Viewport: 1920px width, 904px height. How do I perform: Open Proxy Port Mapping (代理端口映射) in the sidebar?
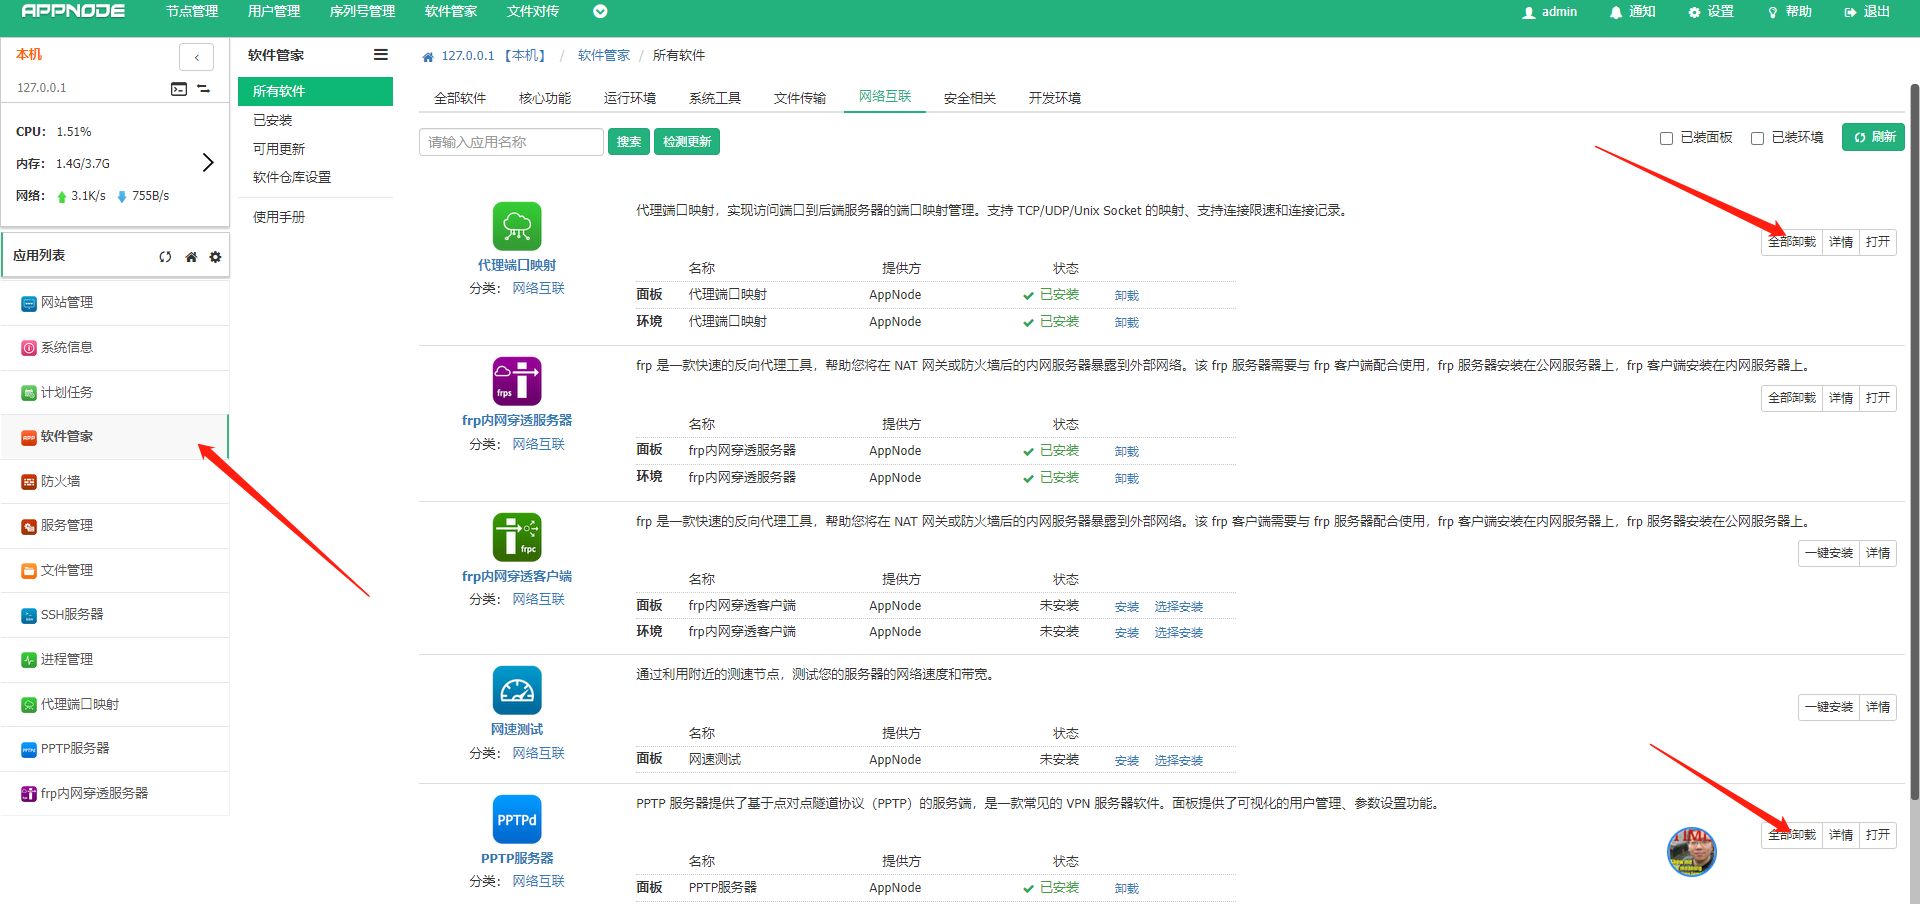coord(115,704)
